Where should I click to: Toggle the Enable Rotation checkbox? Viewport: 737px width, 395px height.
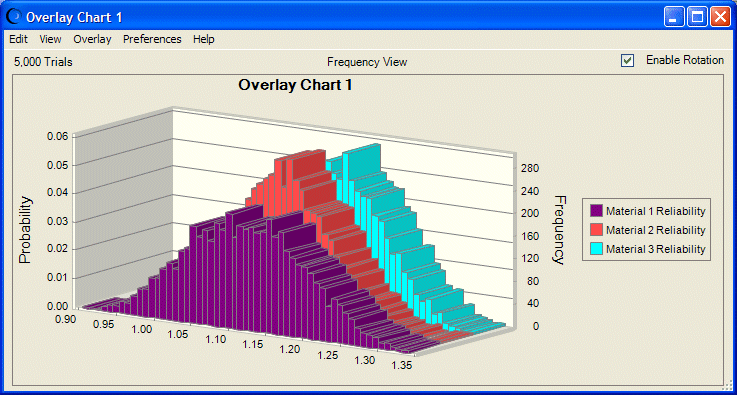pos(627,61)
